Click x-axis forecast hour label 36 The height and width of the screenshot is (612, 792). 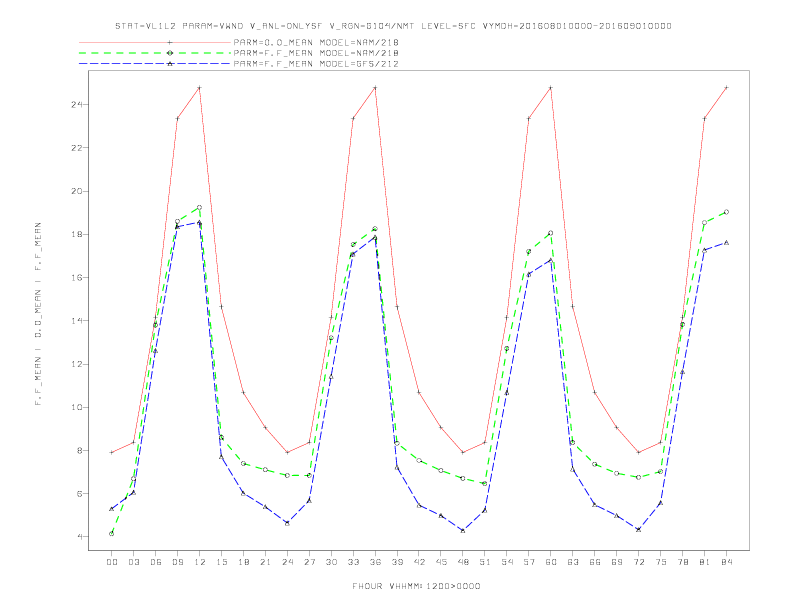coord(375,562)
